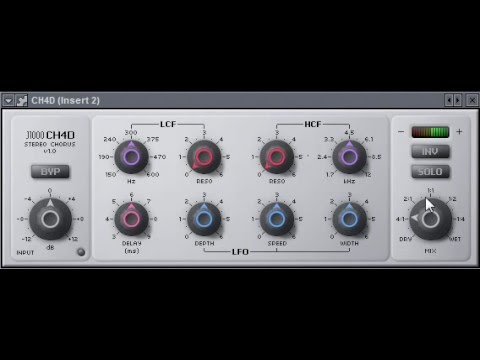Click the DELAY (ms) knob
This screenshot has width=480, height=360.
point(131,219)
